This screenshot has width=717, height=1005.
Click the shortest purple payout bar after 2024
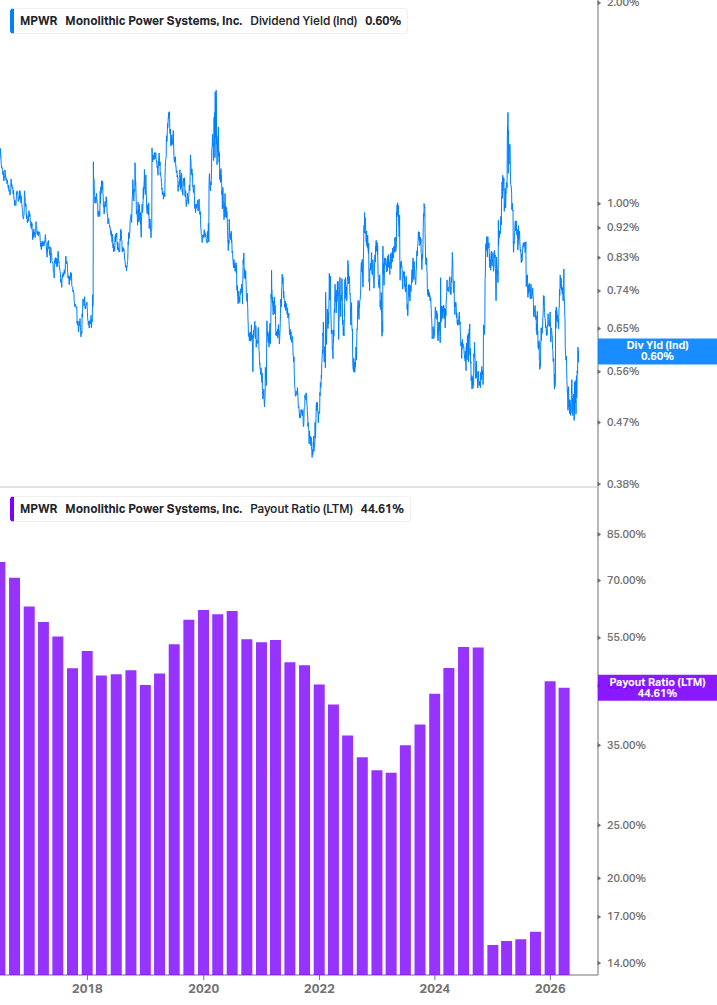(x=492, y=960)
